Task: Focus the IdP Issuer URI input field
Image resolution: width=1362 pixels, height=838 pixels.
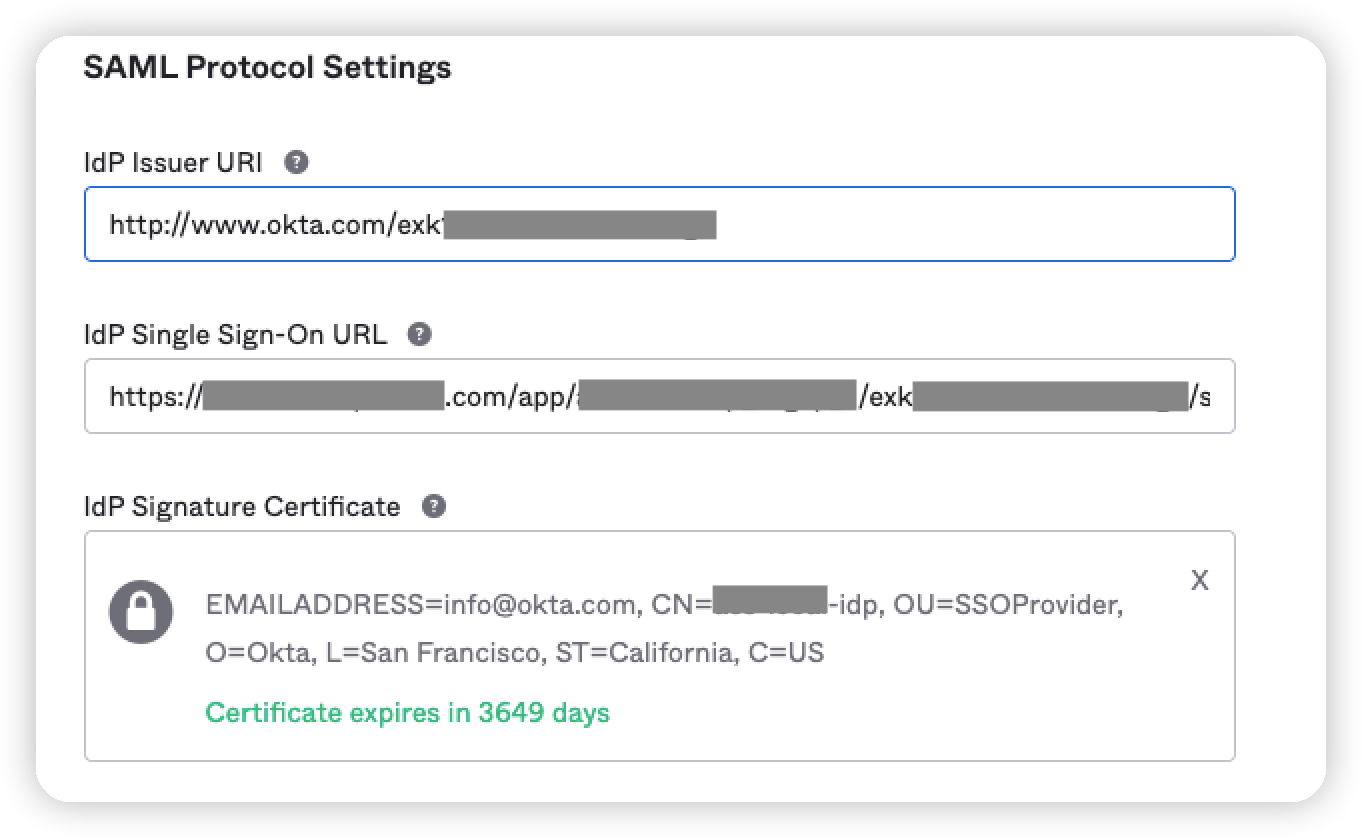Action: point(660,224)
